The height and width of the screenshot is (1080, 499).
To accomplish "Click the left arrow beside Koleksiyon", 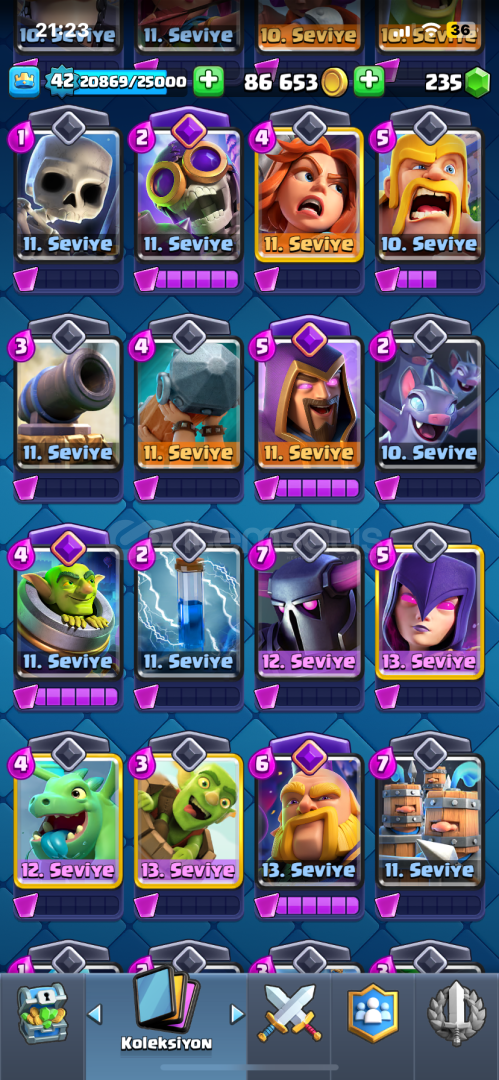I will pos(95,1013).
